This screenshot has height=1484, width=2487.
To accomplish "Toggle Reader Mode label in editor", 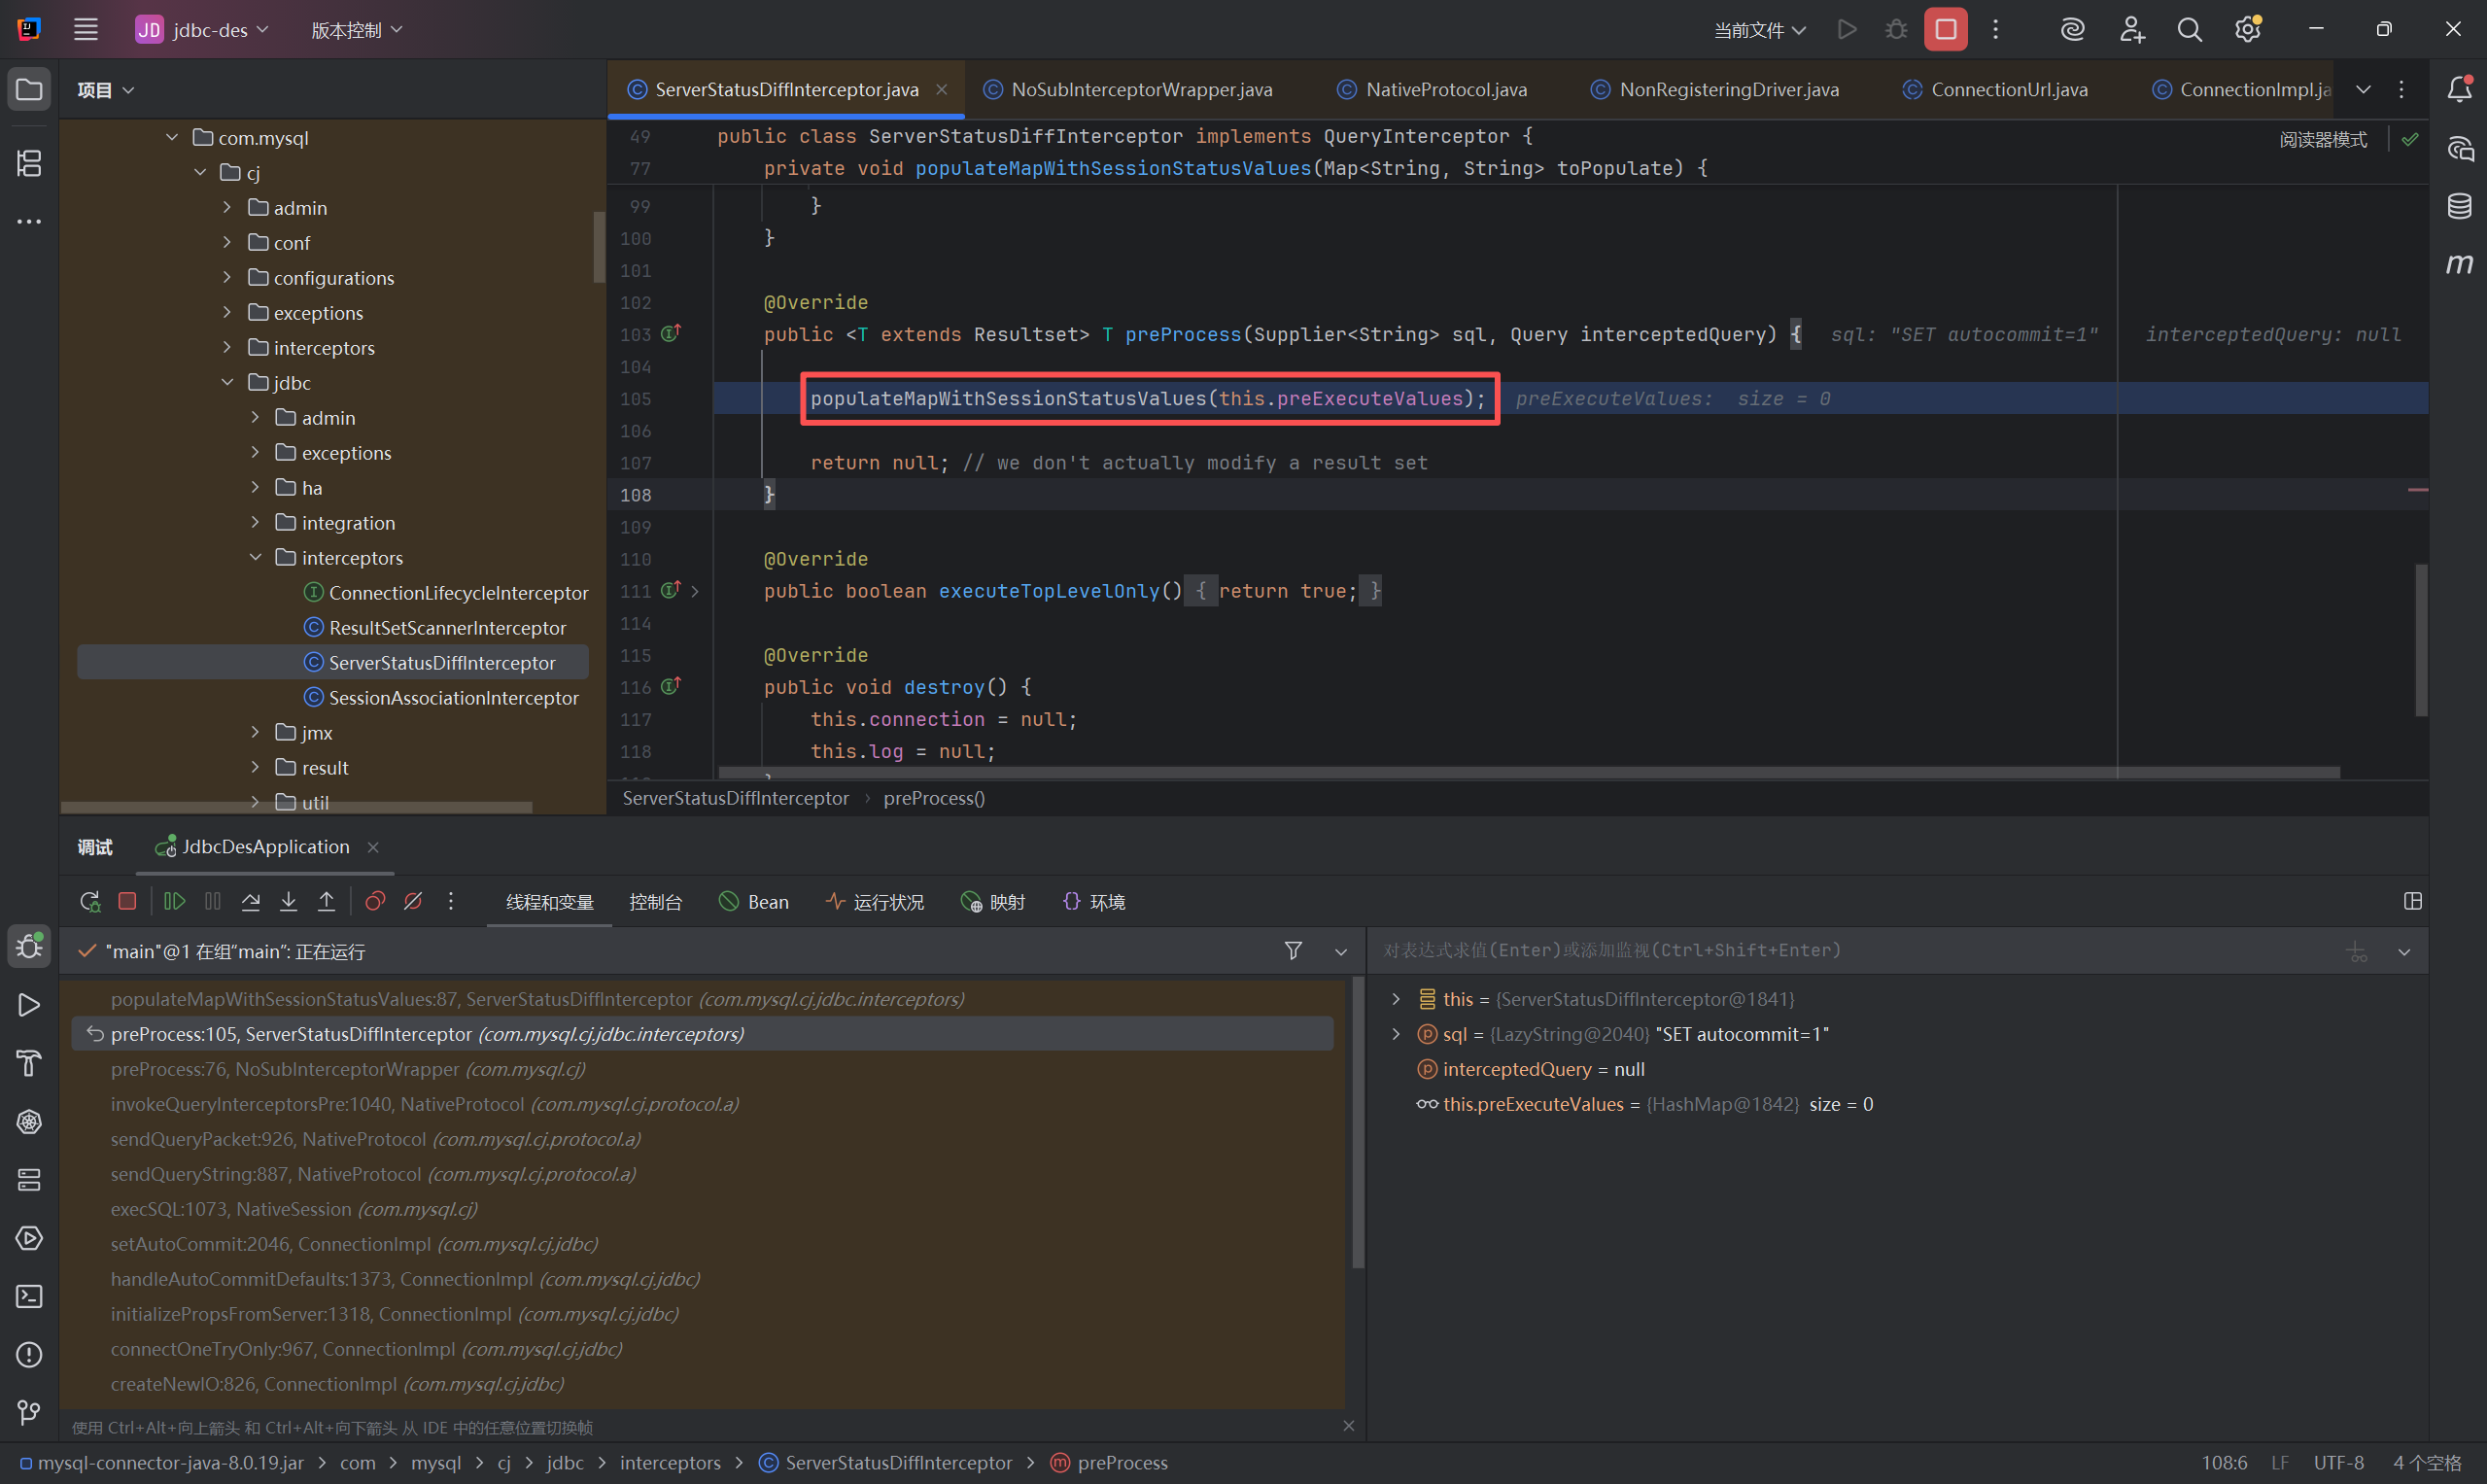I will pos(2322,140).
